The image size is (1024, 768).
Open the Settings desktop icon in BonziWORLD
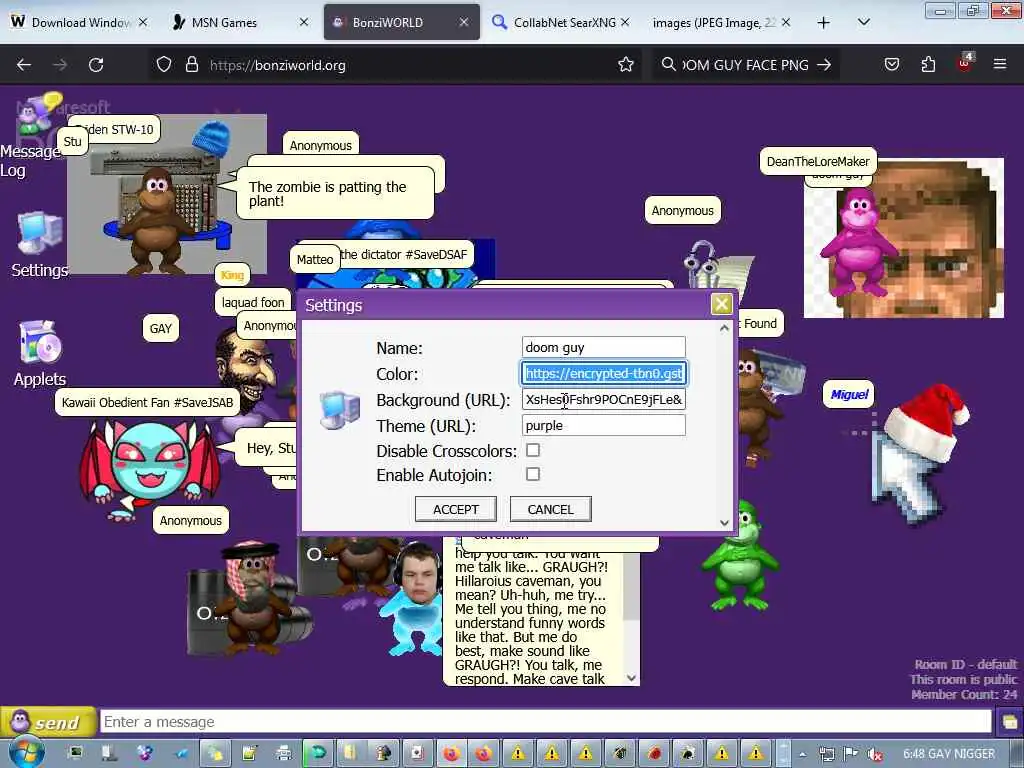click(x=39, y=245)
